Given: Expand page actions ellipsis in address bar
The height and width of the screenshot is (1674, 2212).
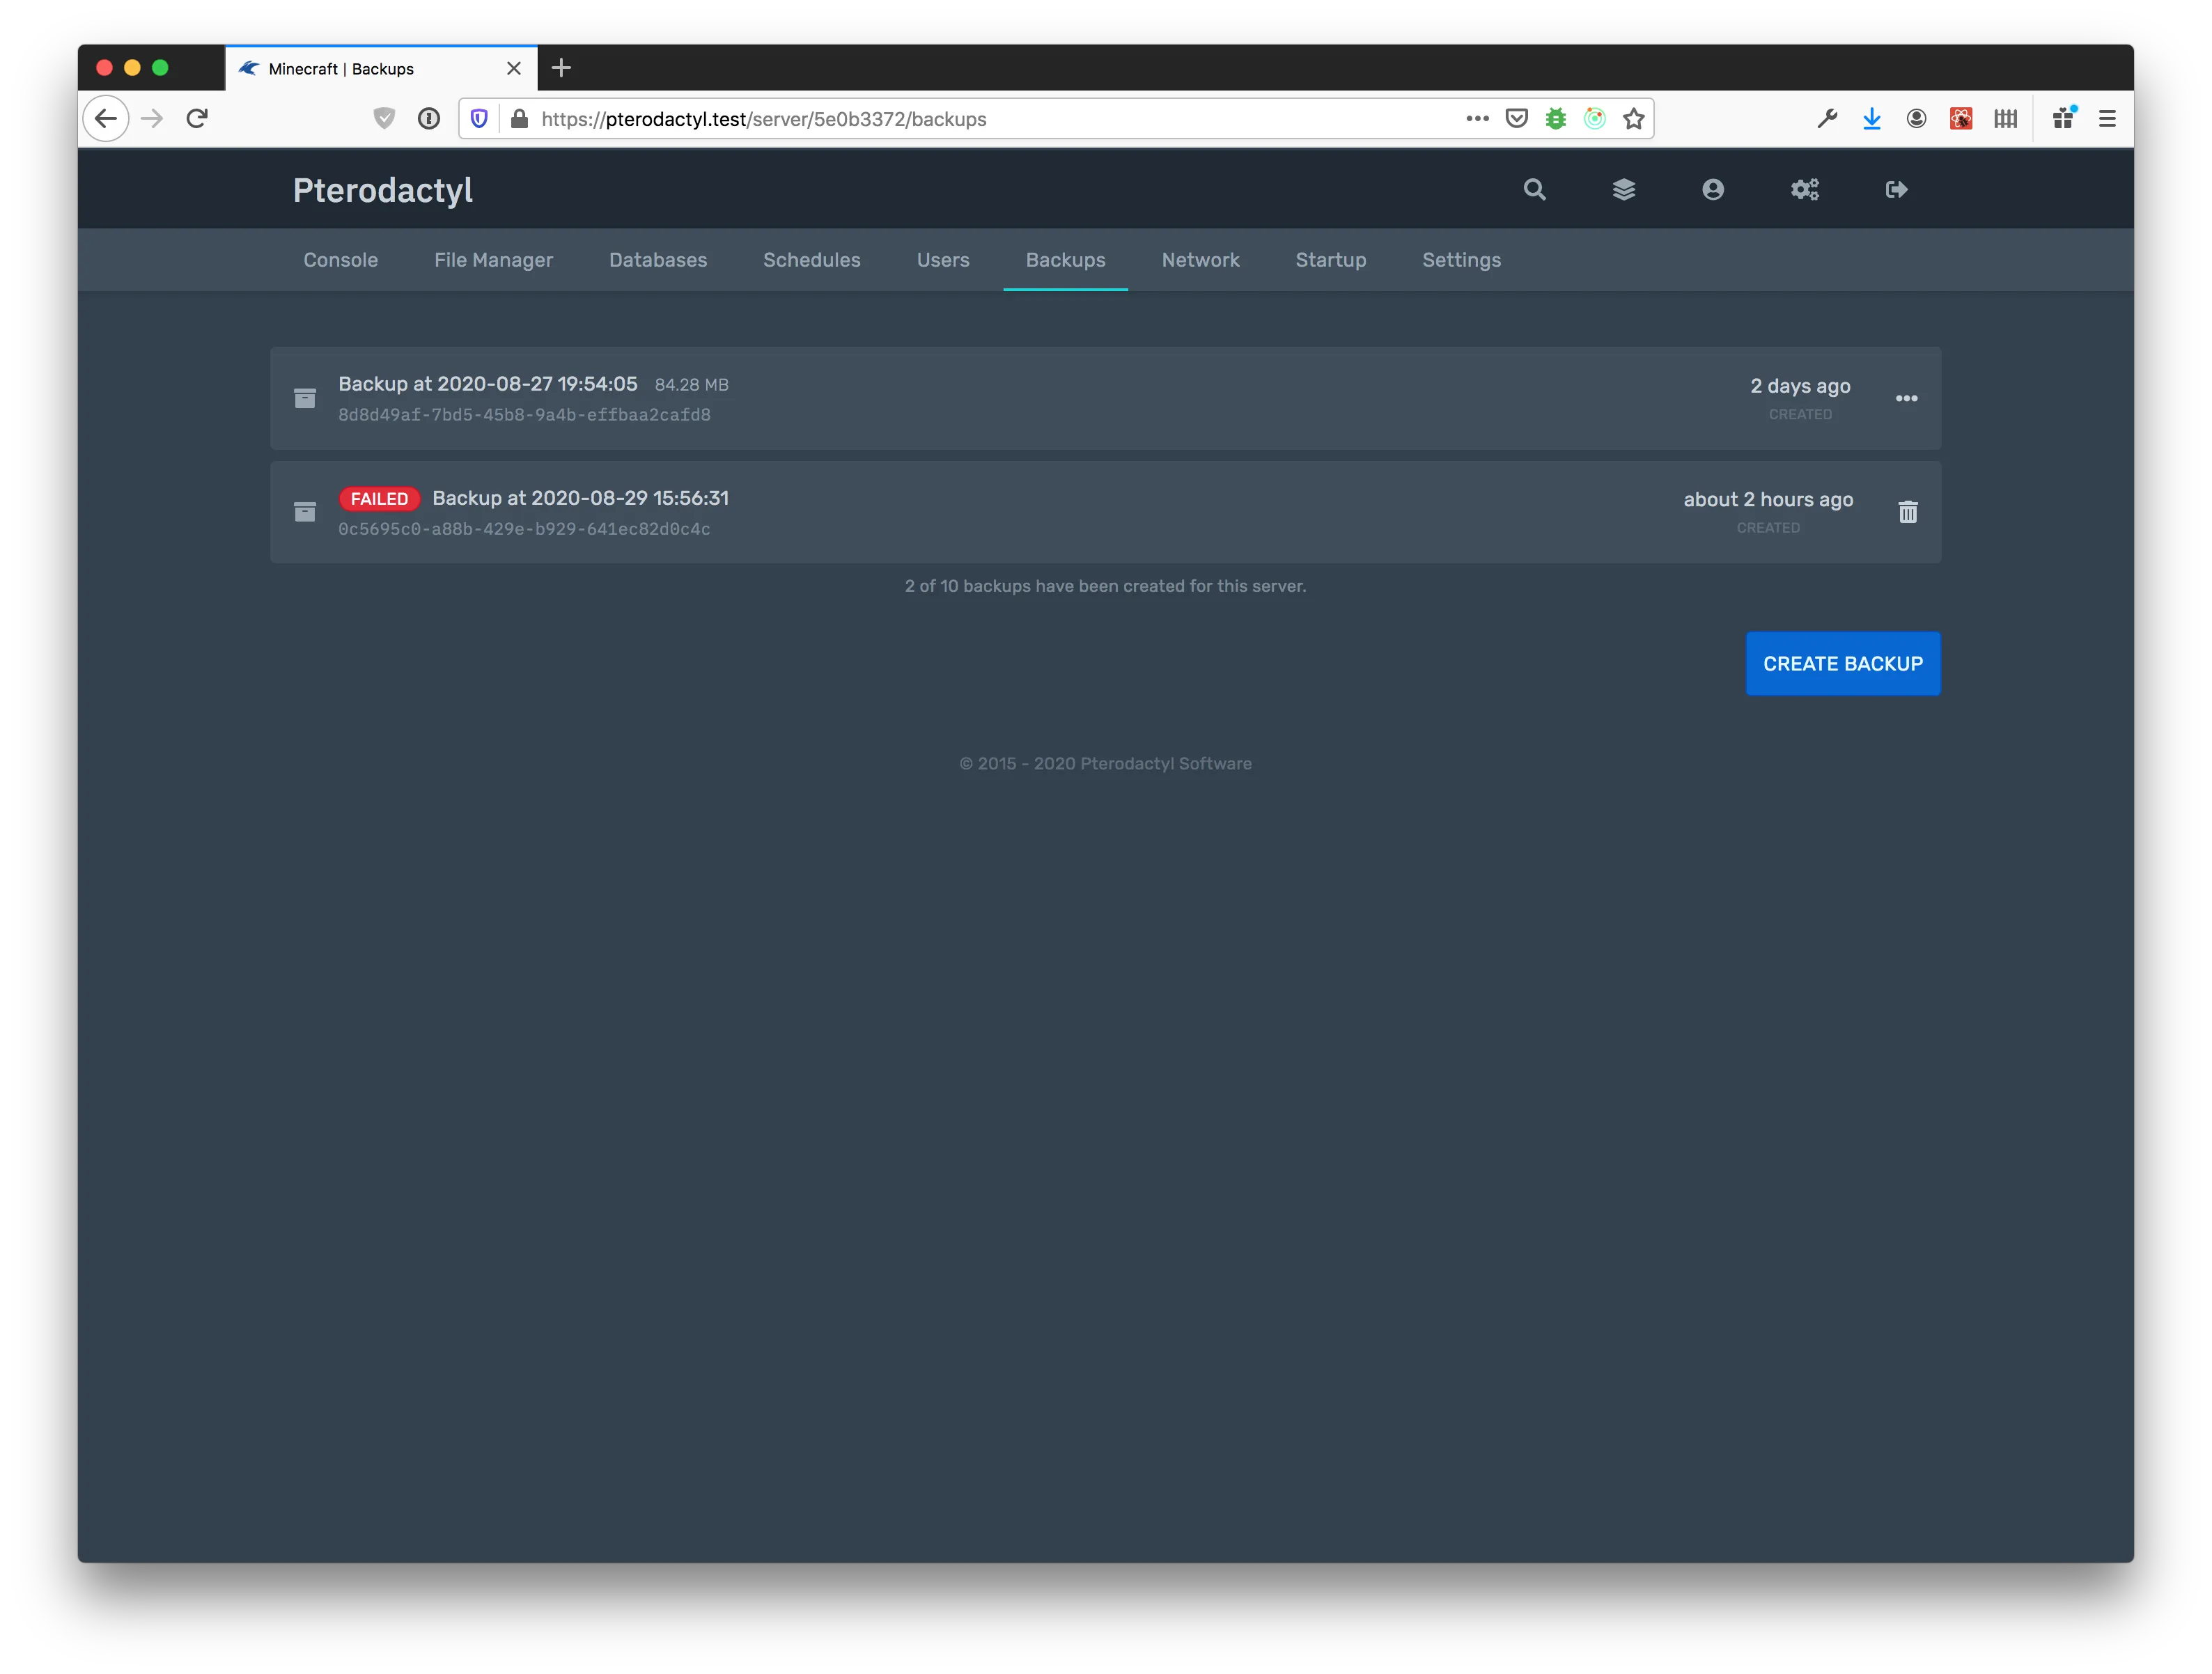Looking at the screenshot, I should (1477, 119).
